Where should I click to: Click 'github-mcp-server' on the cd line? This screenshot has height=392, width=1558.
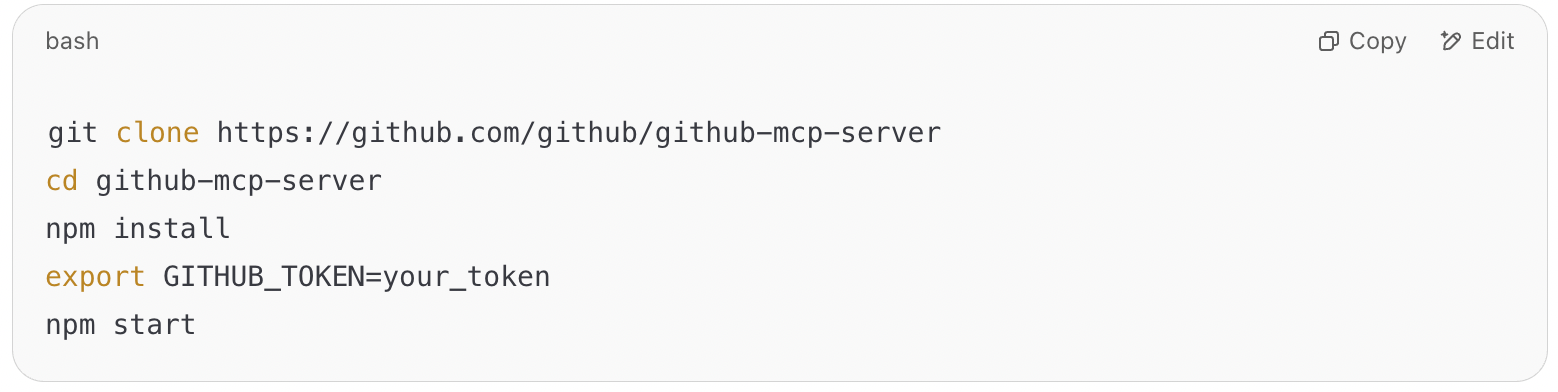239,181
